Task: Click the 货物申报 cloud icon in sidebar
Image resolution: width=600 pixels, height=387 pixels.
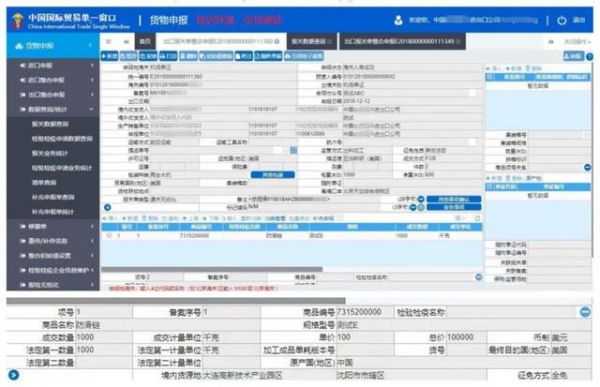Action: point(19,46)
